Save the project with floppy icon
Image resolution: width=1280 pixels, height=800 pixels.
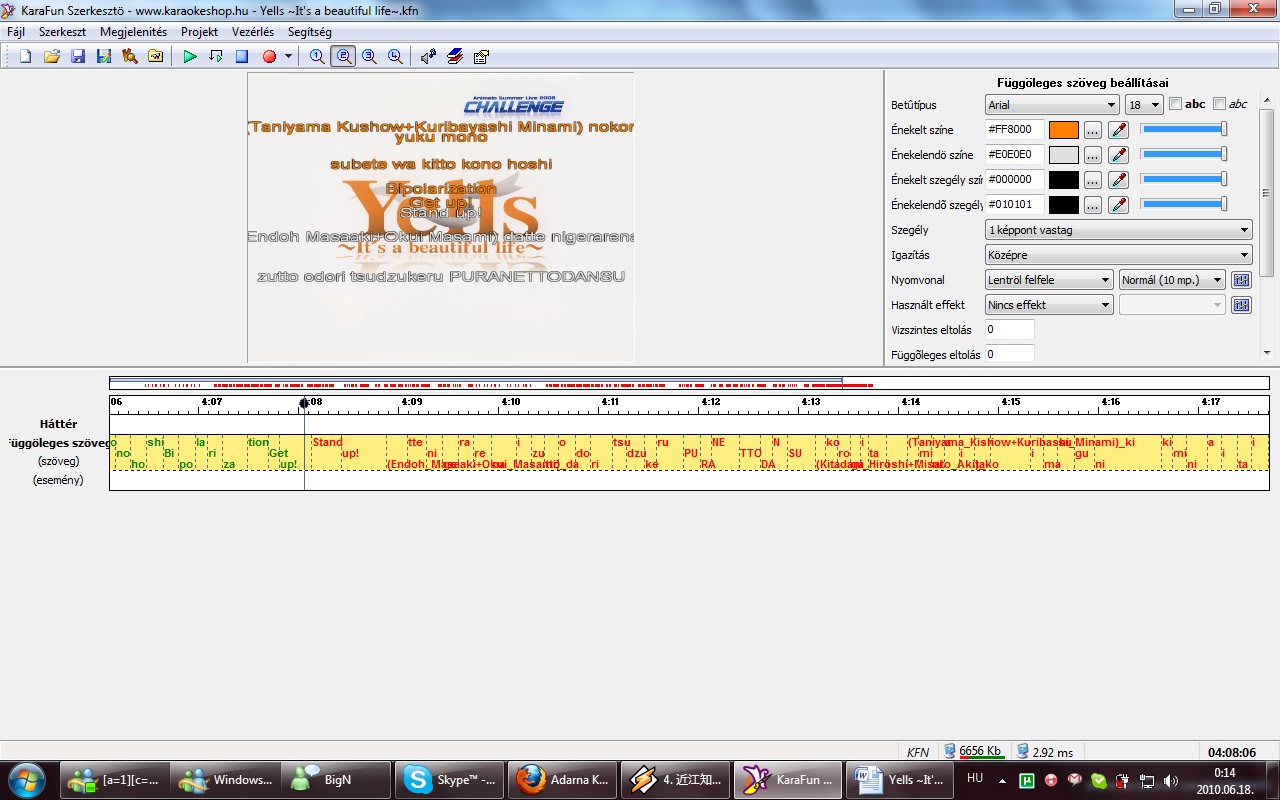click(78, 57)
